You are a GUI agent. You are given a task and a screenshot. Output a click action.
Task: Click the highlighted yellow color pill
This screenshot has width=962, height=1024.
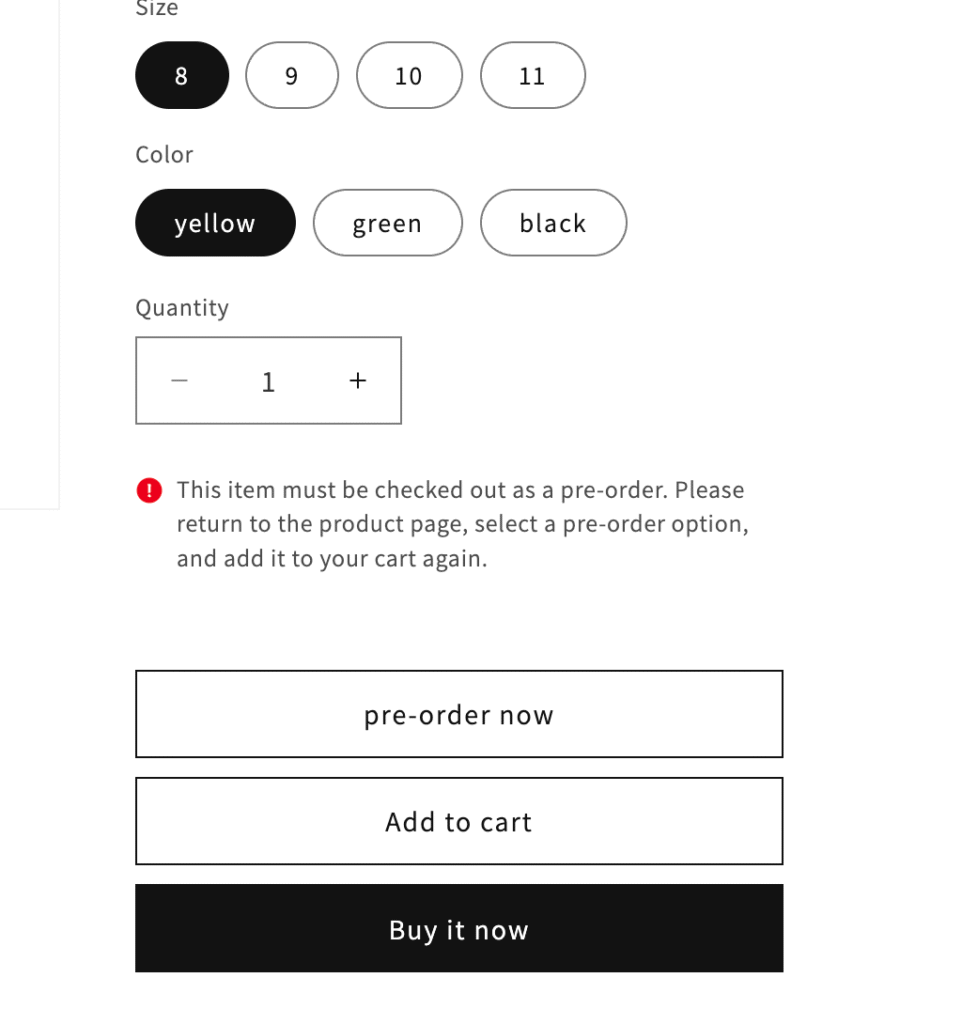click(215, 223)
